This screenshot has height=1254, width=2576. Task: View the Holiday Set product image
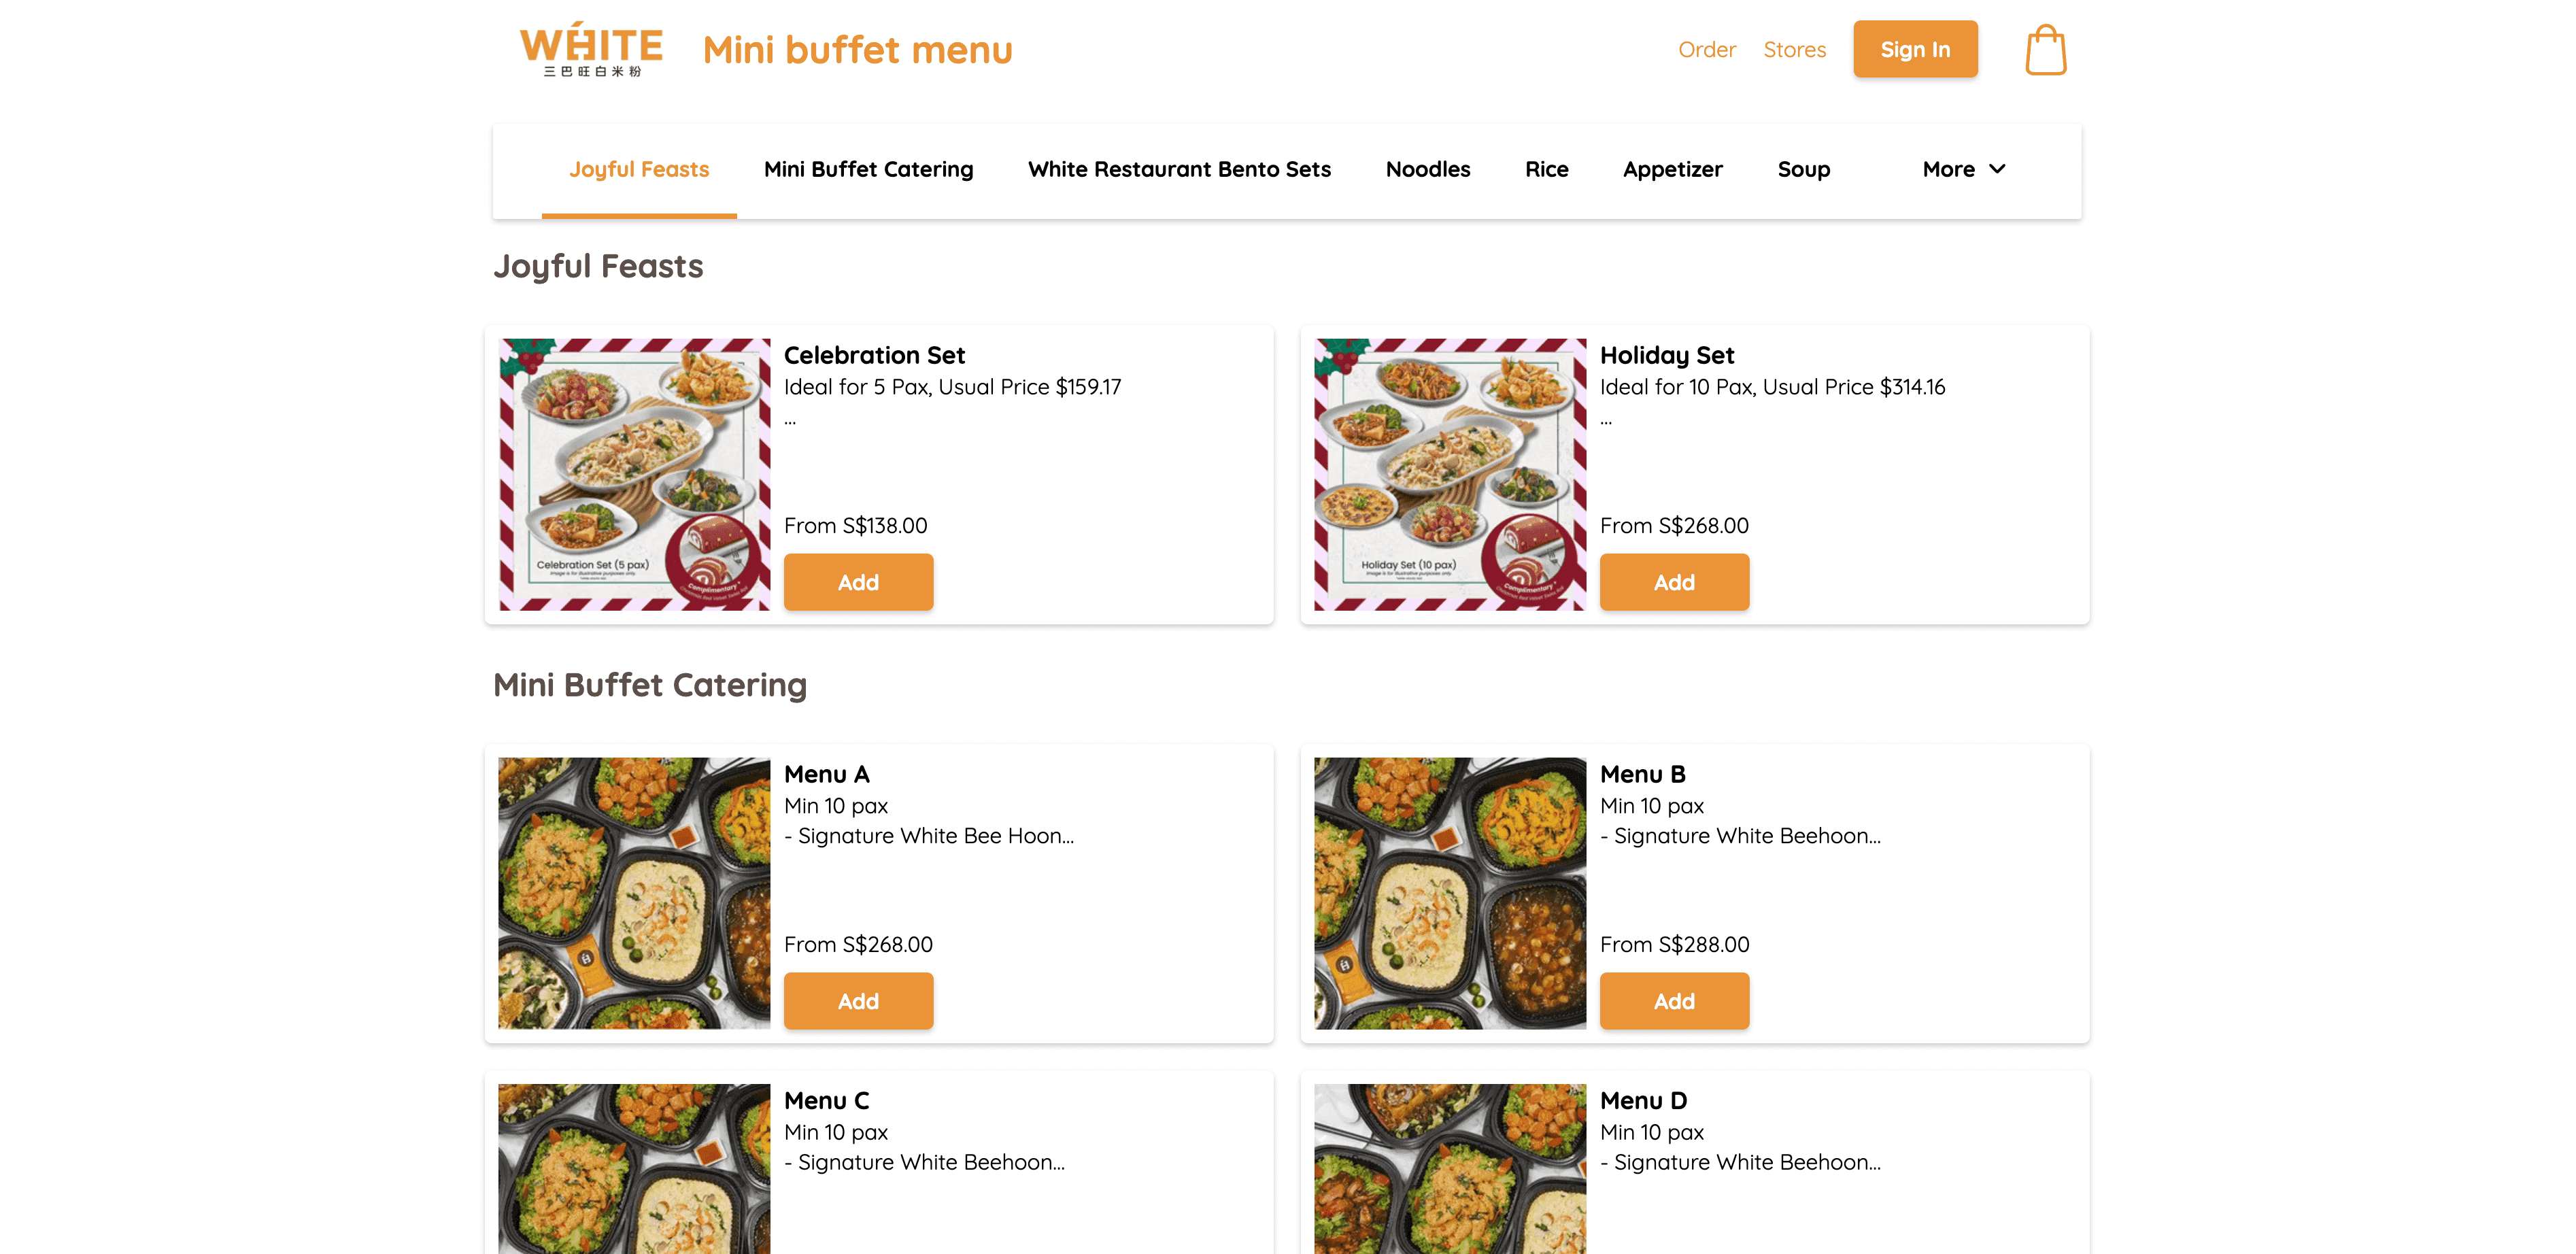(x=1450, y=474)
